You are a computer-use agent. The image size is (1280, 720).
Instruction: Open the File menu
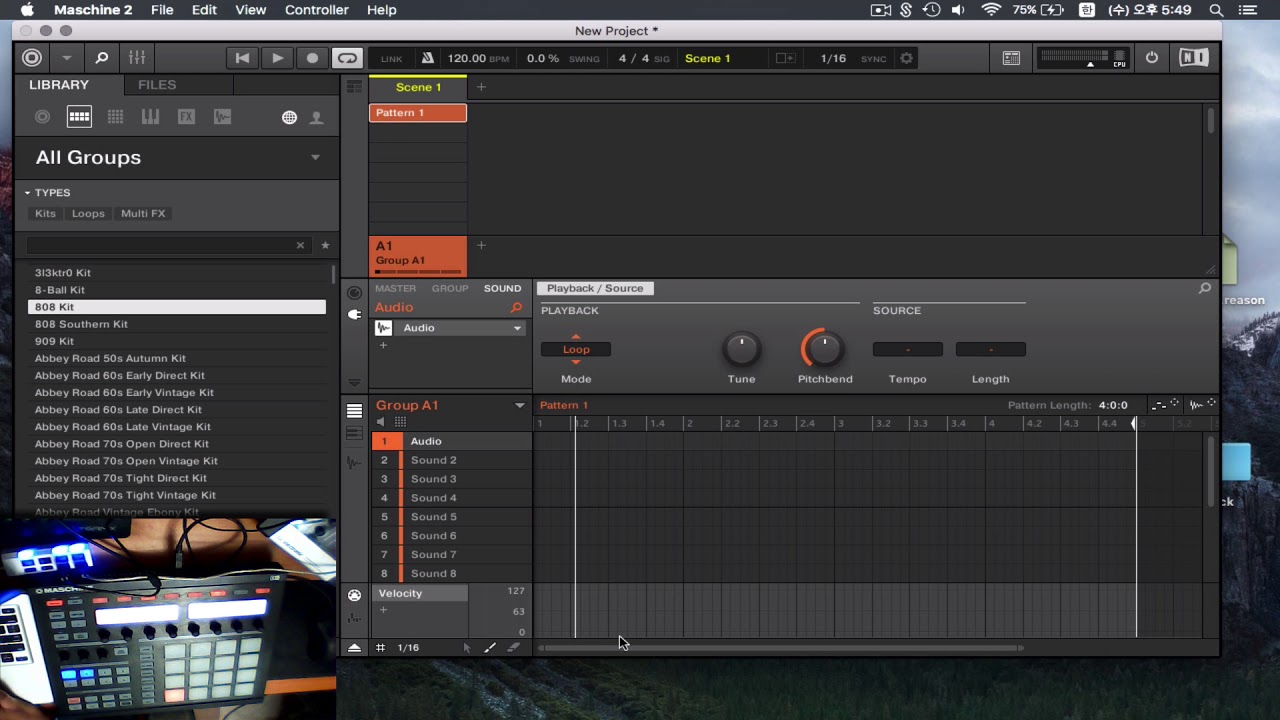(x=162, y=10)
